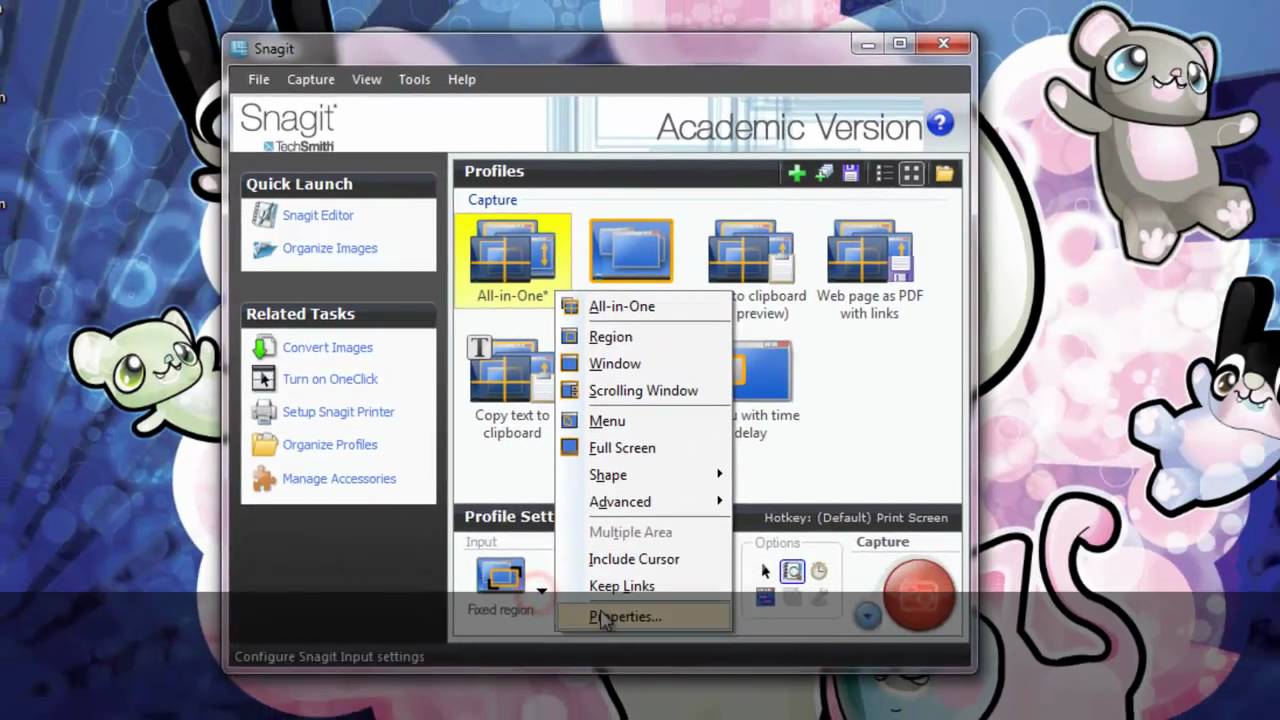The image size is (1280, 720).
Task: Click the Fixed region input icon
Action: pos(501,576)
